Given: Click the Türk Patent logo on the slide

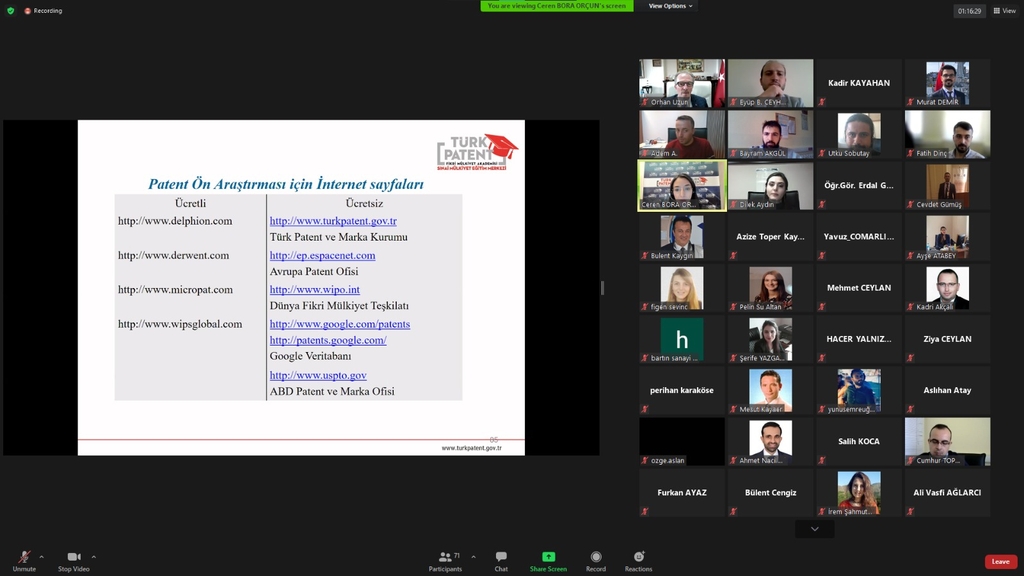Looking at the screenshot, I should [477, 152].
